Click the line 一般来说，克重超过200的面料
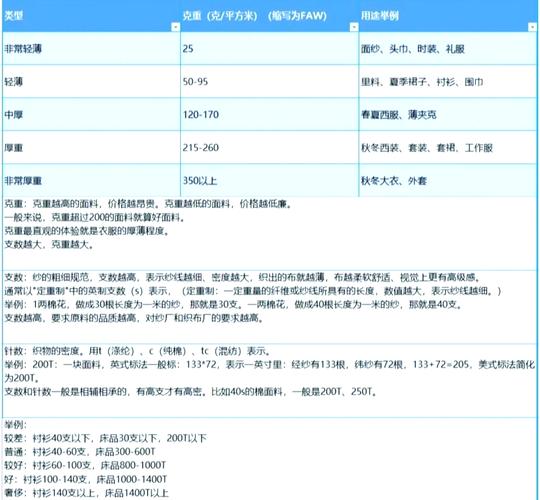Viewport: 540px width, 500px height. coord(95,217)
